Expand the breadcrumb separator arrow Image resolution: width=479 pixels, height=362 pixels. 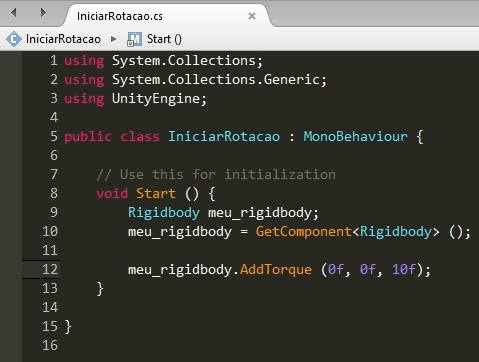tap(114, 39)
